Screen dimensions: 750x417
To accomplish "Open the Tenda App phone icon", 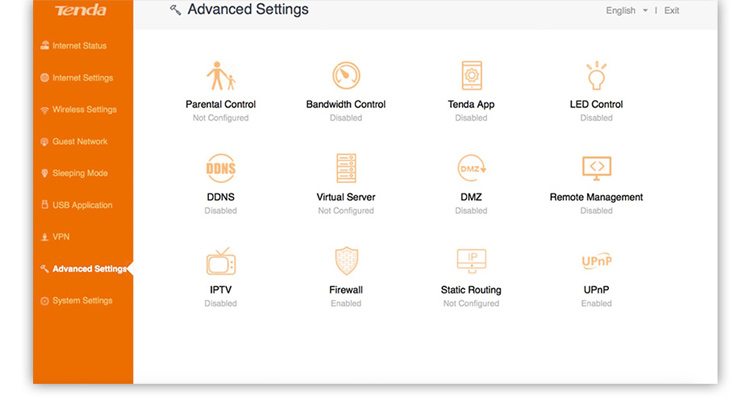I will pyautogui.click(x=471, y=76).
